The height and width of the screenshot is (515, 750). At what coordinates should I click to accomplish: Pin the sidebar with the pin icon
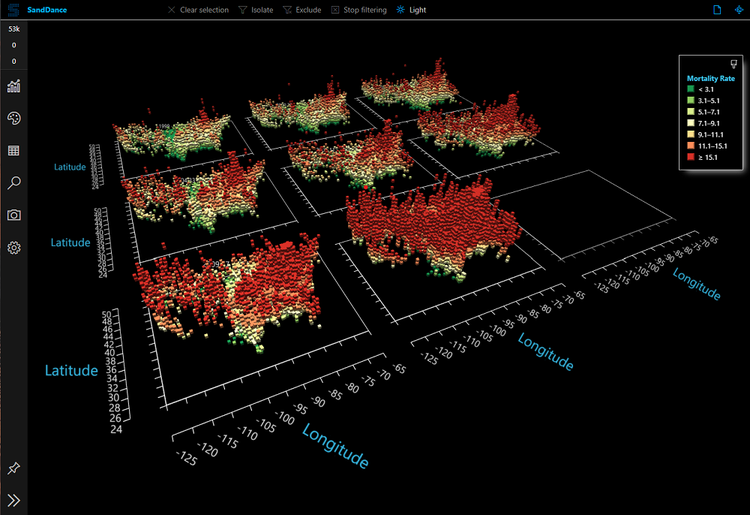(14, 468)
